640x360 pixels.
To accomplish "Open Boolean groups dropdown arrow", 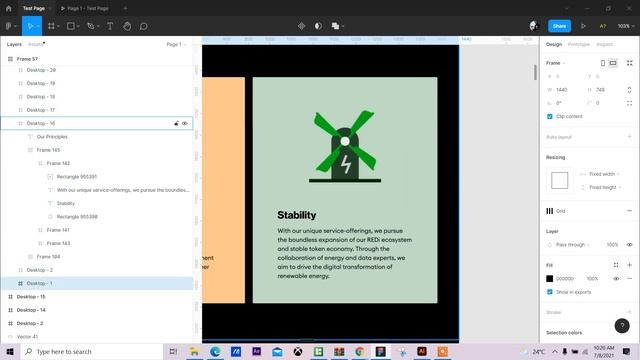I will pyautogui.click(x=343, y=26).
